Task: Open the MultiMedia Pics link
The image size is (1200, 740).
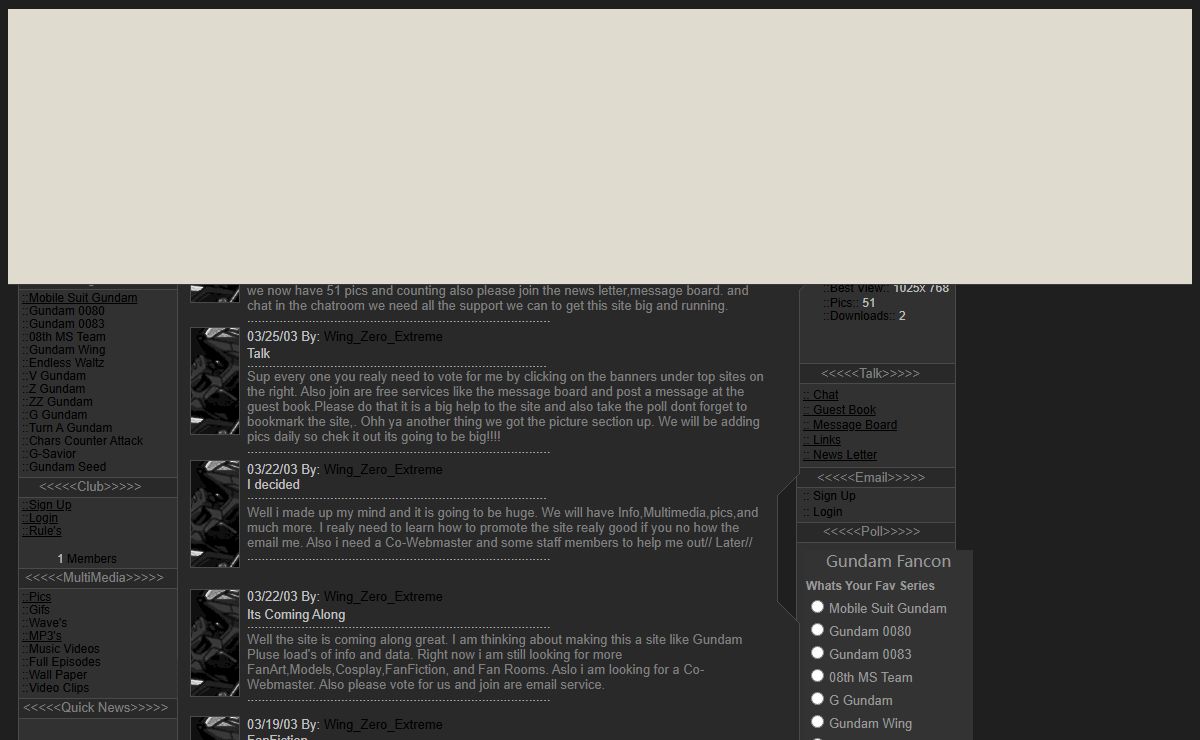Action: click(37, 597)
